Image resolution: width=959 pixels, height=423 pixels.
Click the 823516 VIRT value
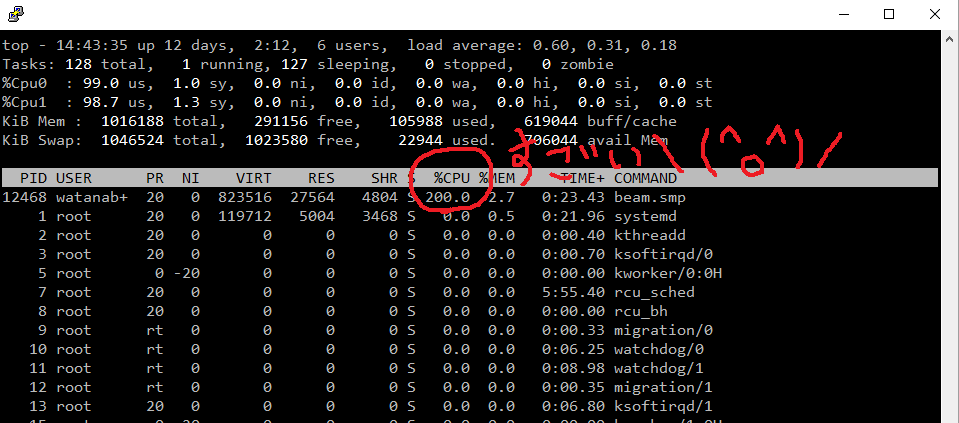[245, 197]
